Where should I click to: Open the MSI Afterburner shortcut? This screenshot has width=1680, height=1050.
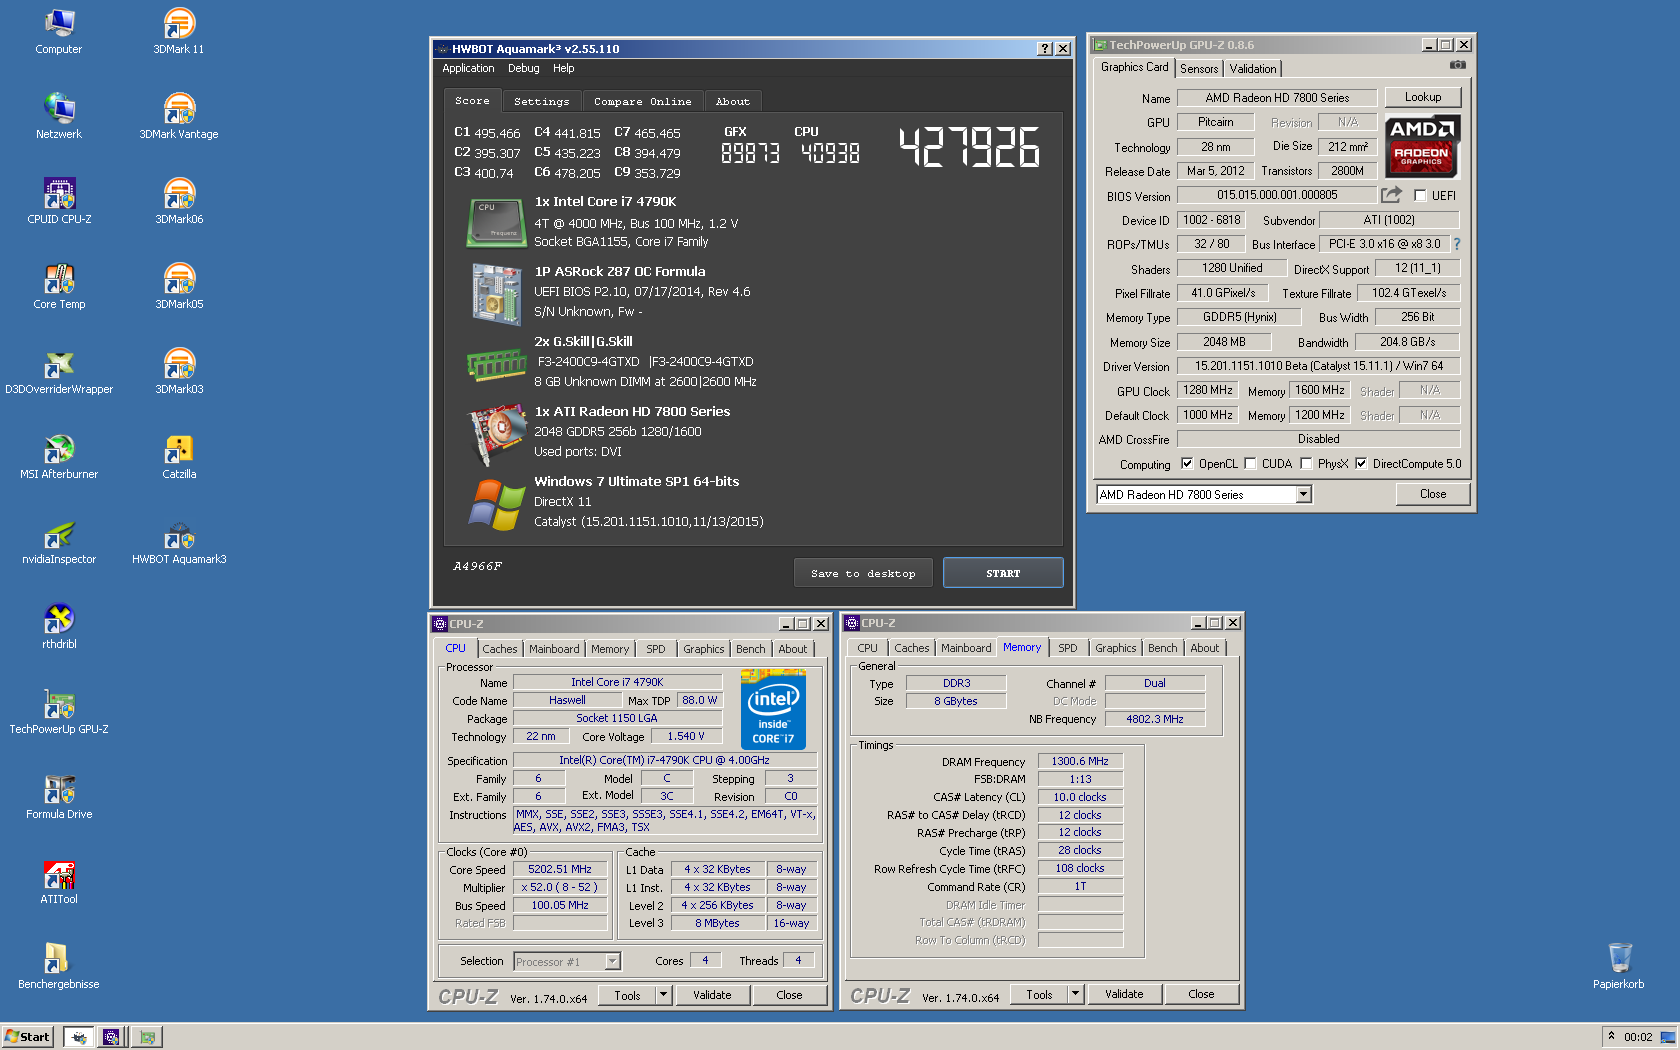tap(59, 456)
